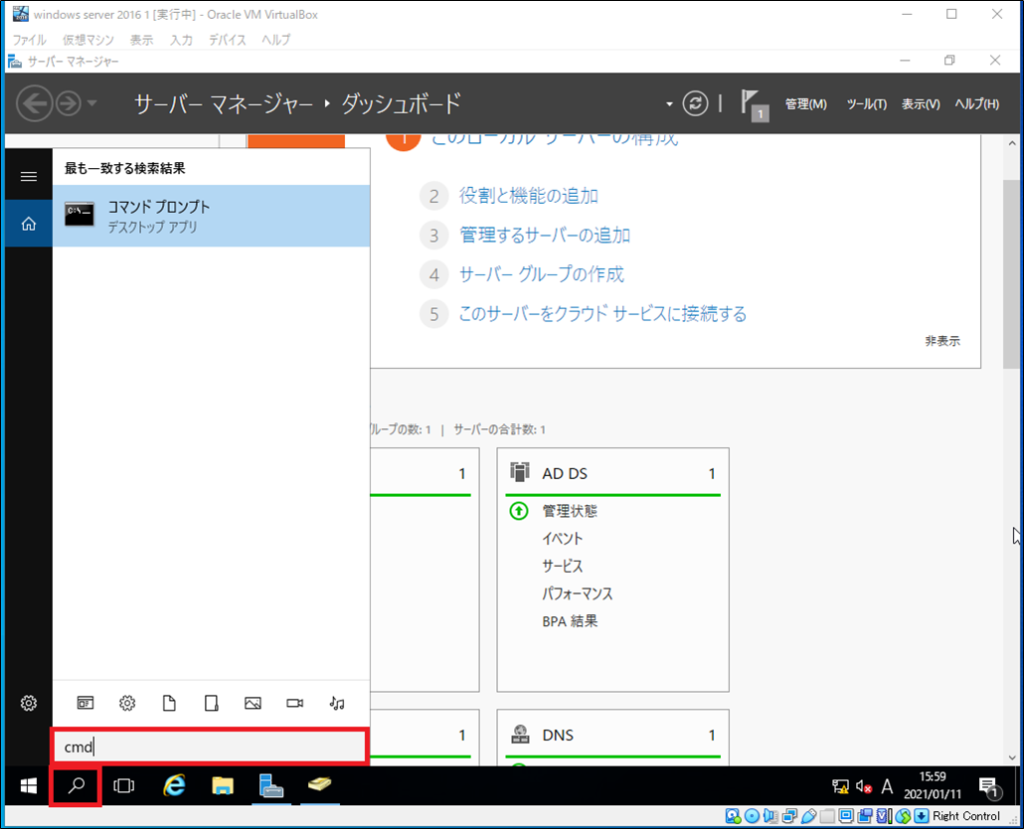Open the ツール(T) menu
This screenshot has width=1024, height=829.
(x=866, y=104)
